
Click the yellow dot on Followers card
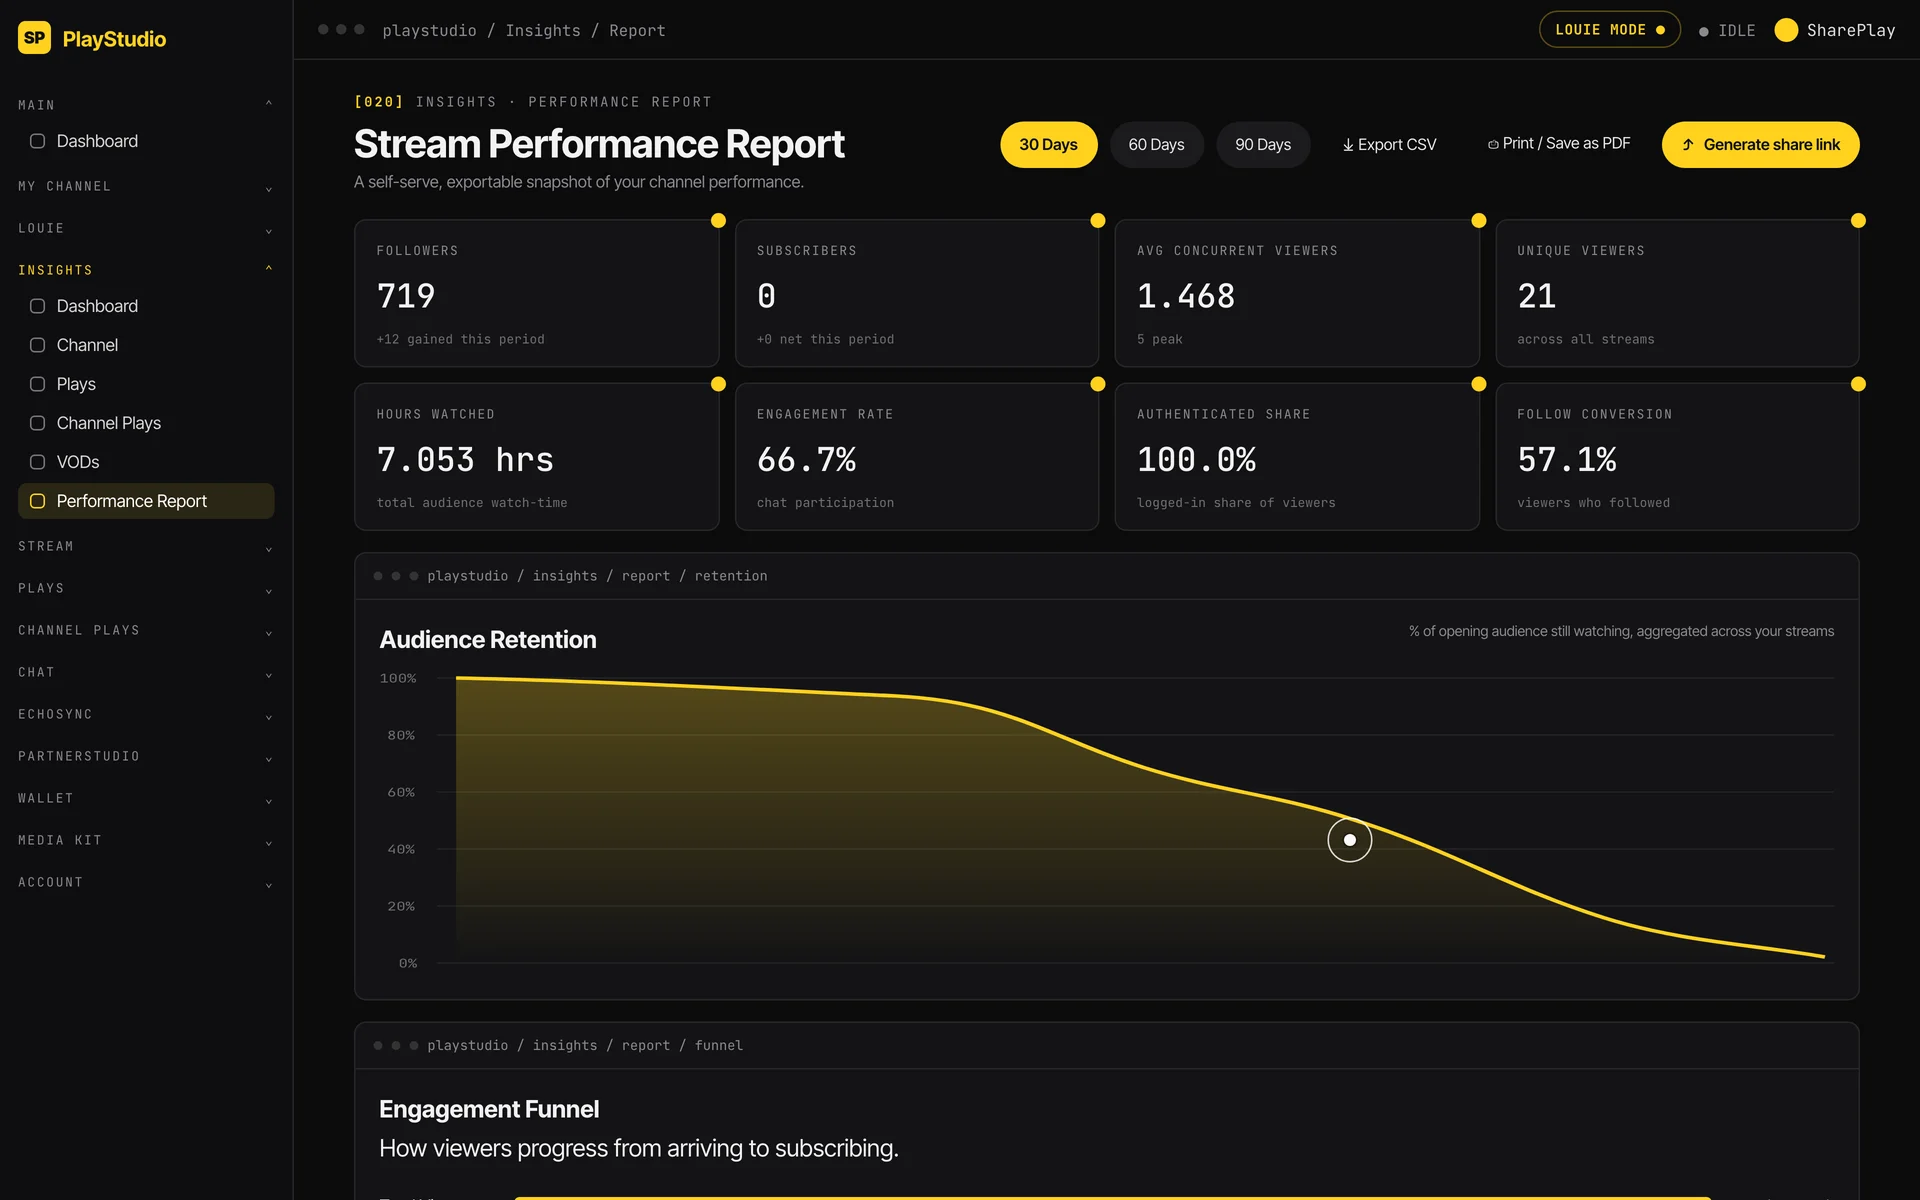click(x=718, y=220)
